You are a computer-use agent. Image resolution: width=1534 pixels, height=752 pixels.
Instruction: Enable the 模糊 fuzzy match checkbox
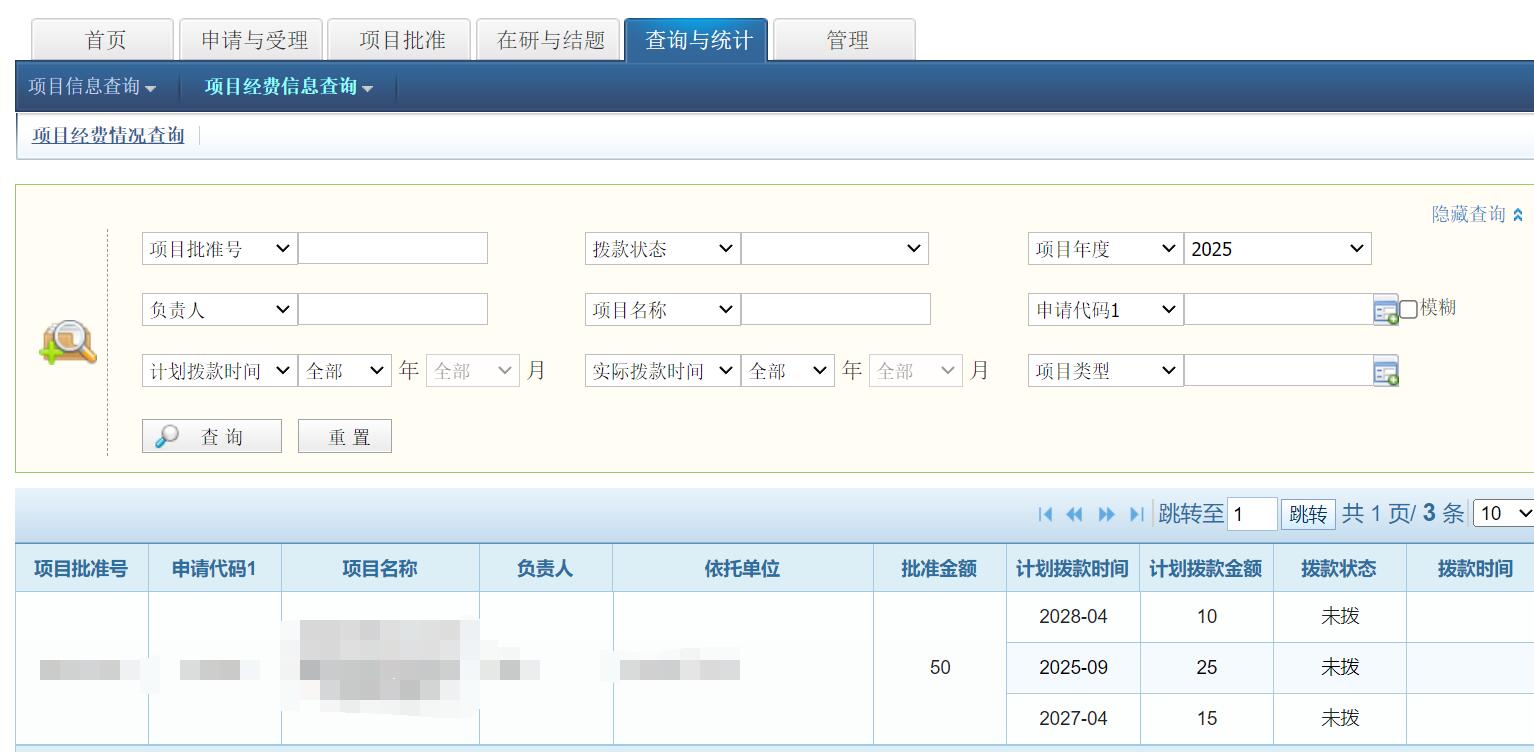pos(1408,309)
